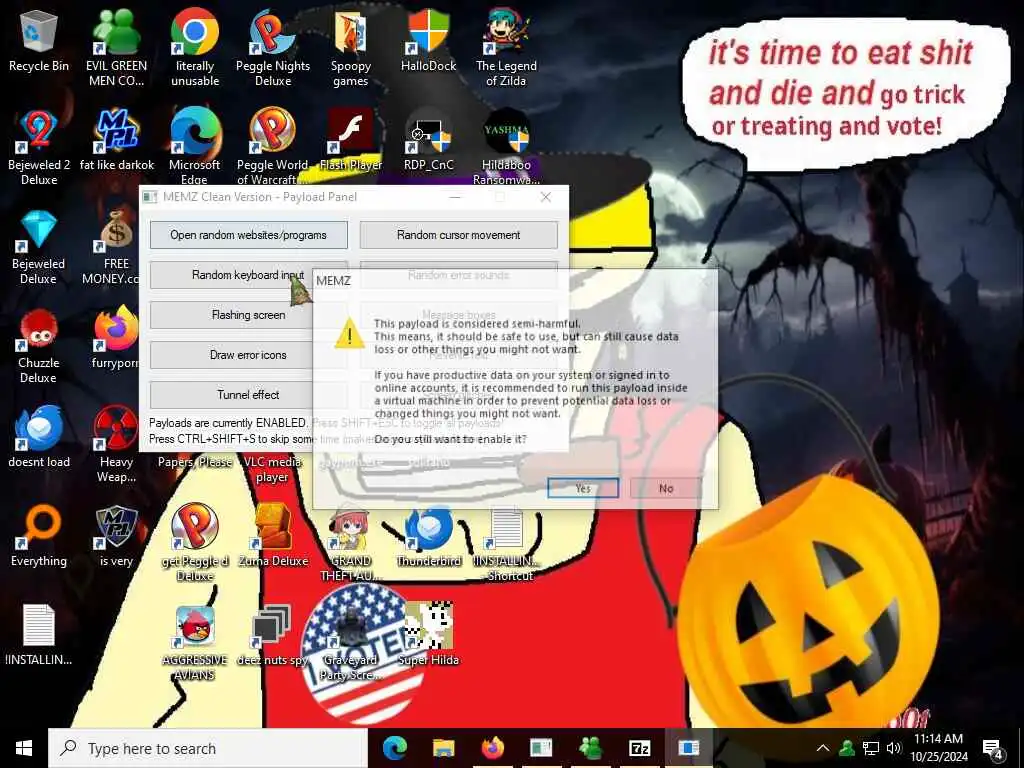This screenshot has width=1024, height=768.
Task: Open the 7-Zip taskbar icon
Action: 639,748
